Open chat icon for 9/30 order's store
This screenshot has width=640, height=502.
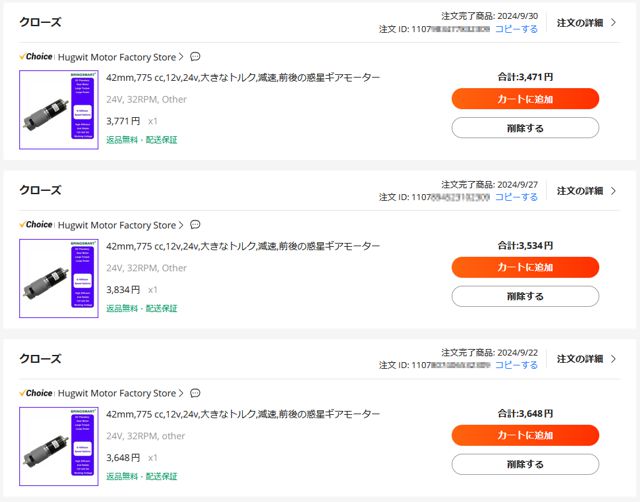click(195, 57)
